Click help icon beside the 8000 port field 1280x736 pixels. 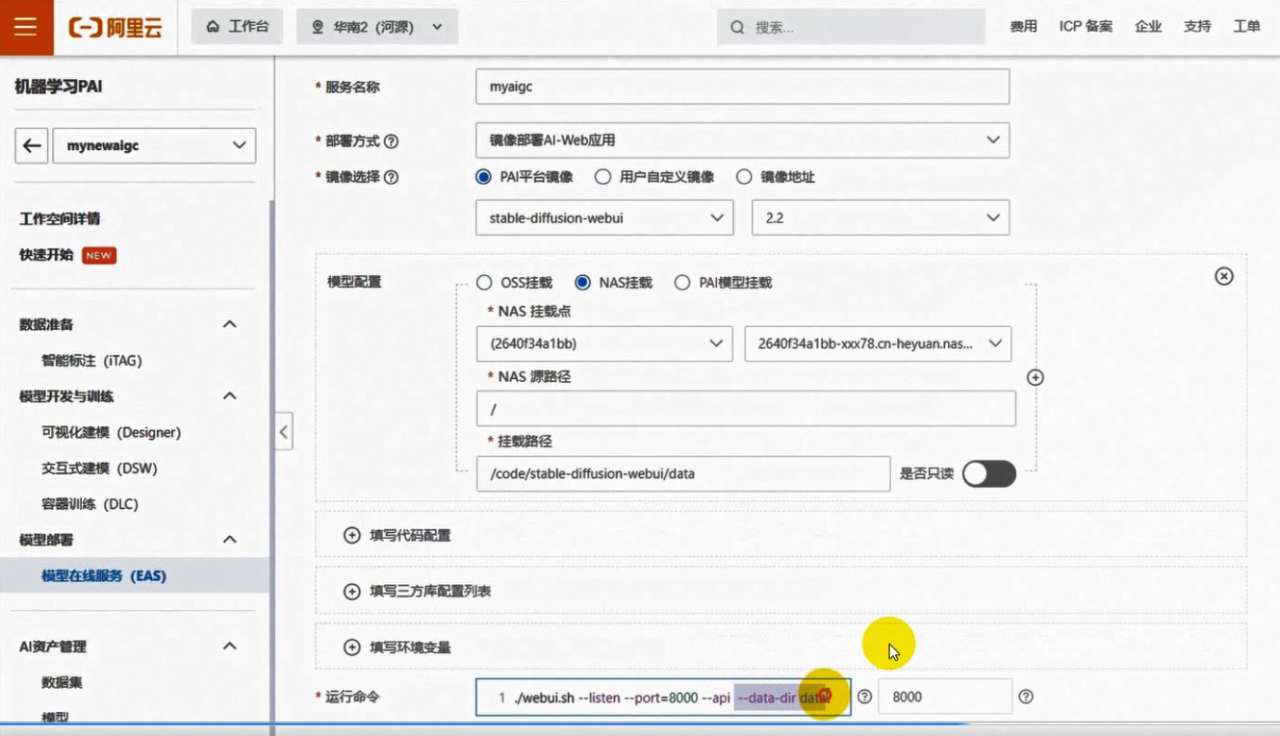click(x=1025, y=697)
